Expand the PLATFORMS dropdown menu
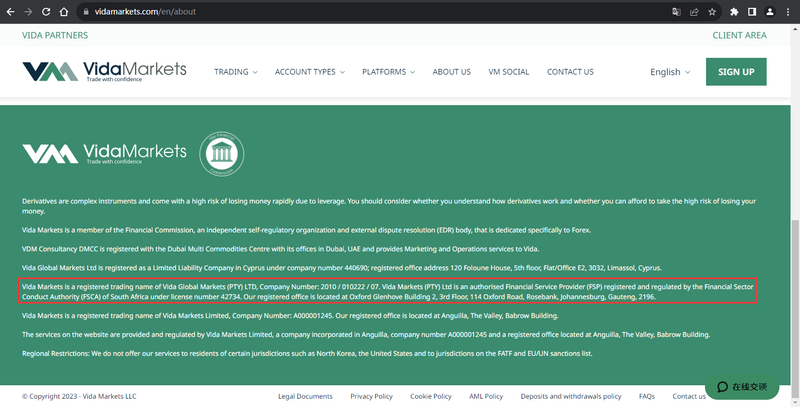800x407 pixels. pyautogui.click(x=388, y=72)
